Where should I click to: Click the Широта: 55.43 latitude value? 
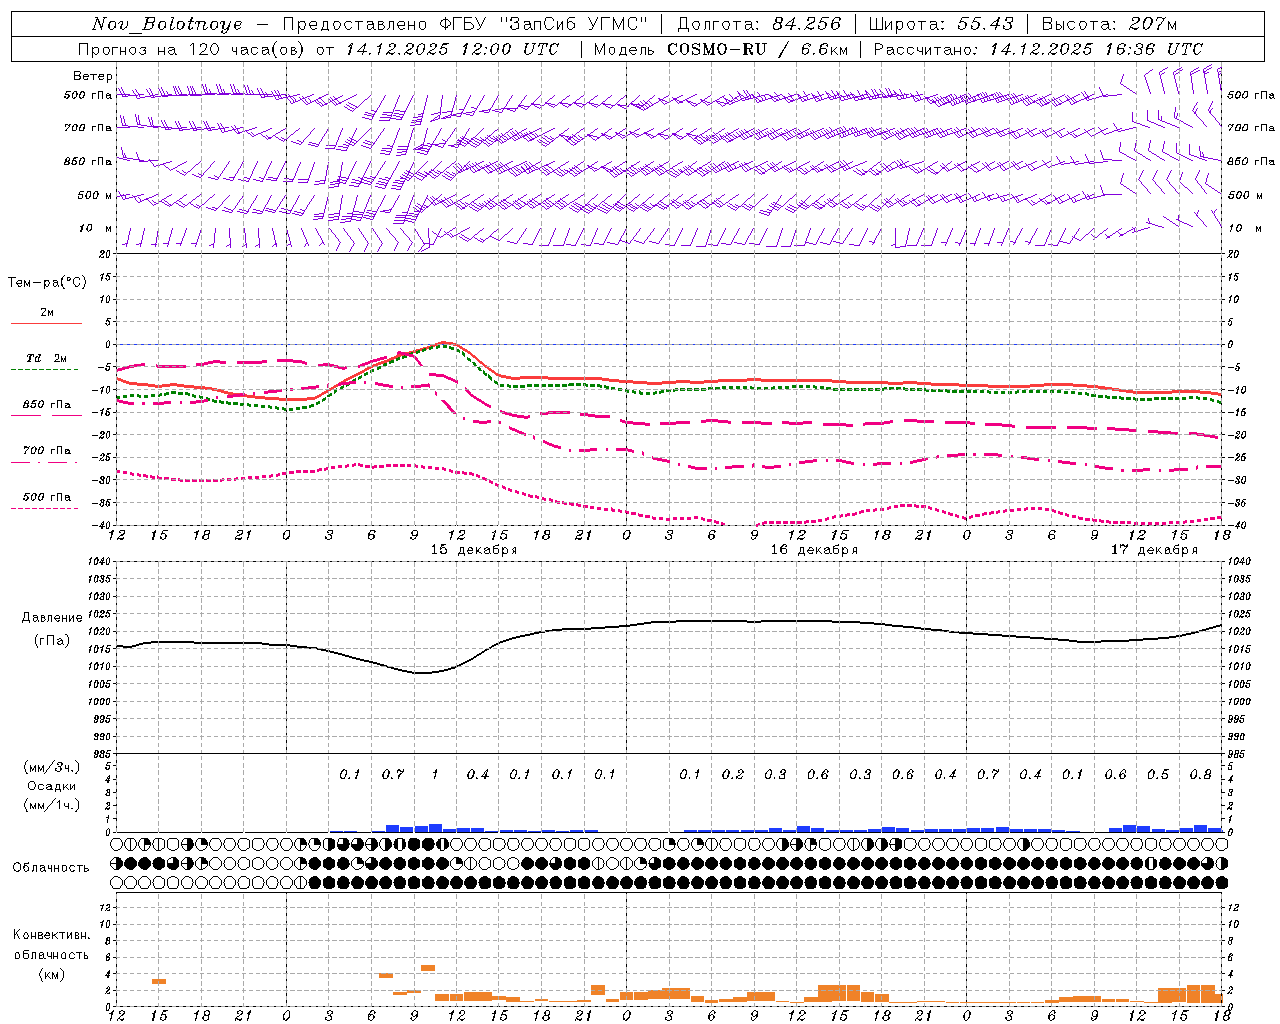point(941,24)
